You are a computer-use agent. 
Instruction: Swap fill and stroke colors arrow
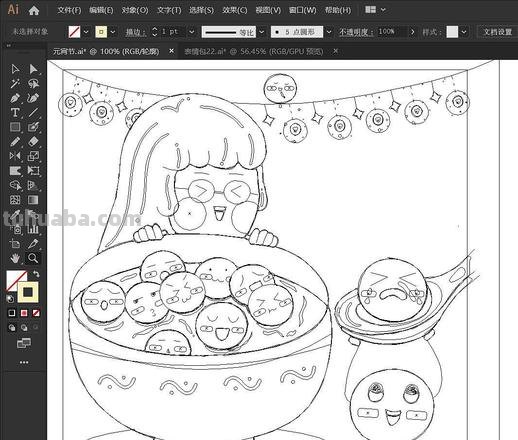[36, 274]
